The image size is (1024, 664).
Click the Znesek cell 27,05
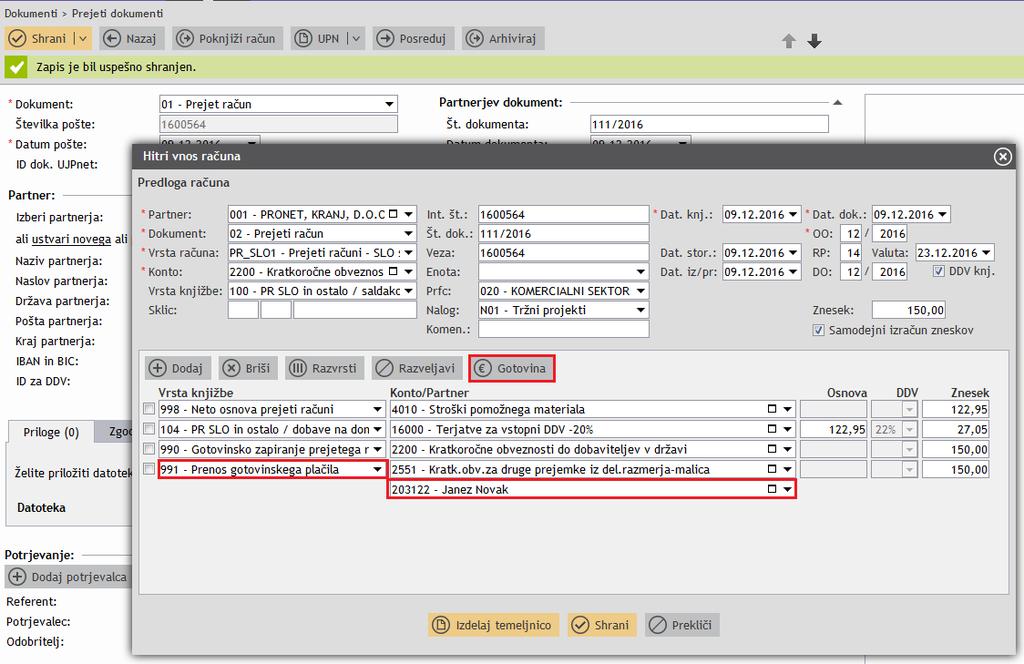pos(955,429)
